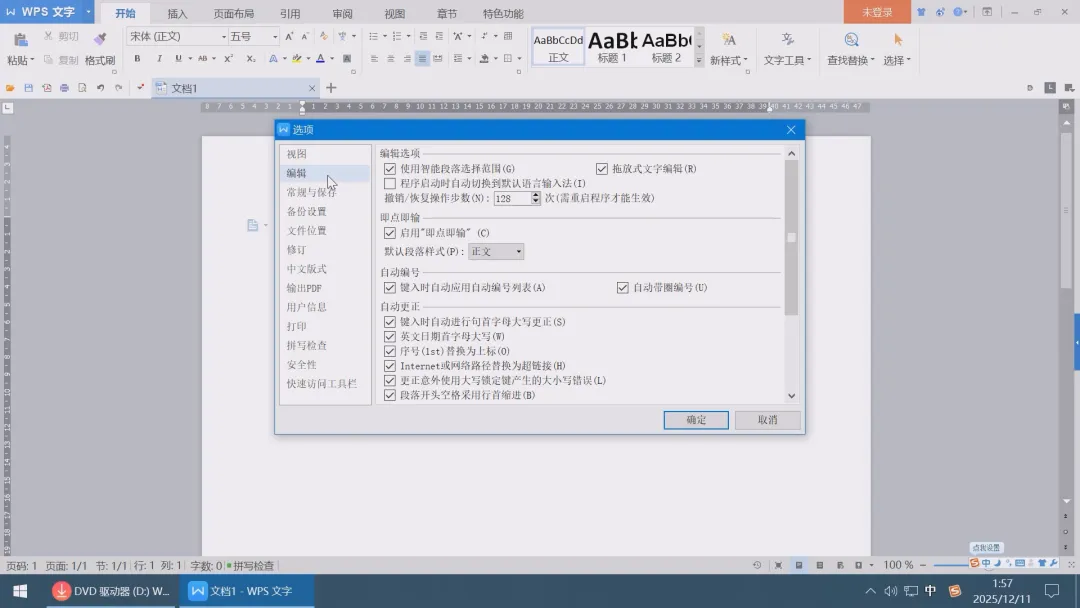Click the decrease font size icon
Viewport: 1080px width, 608px height.
click(x=305, y=36)
